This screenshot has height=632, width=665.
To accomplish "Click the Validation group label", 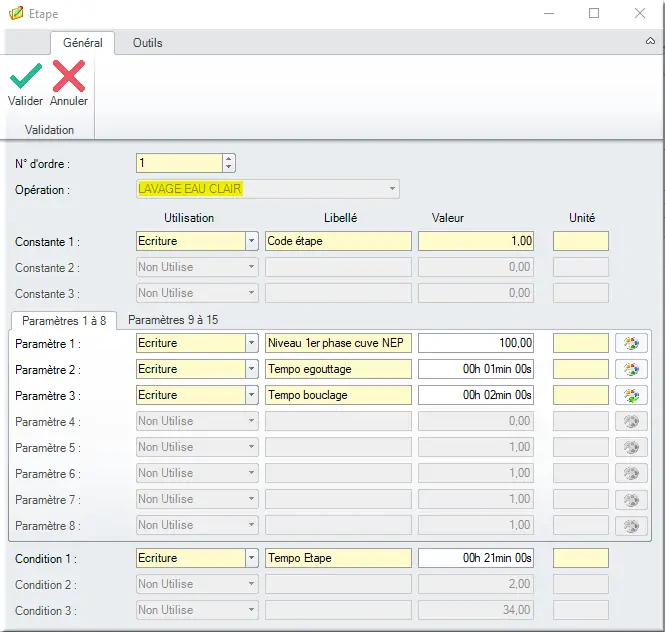I will pyautogui.click(x=49, y=130).
